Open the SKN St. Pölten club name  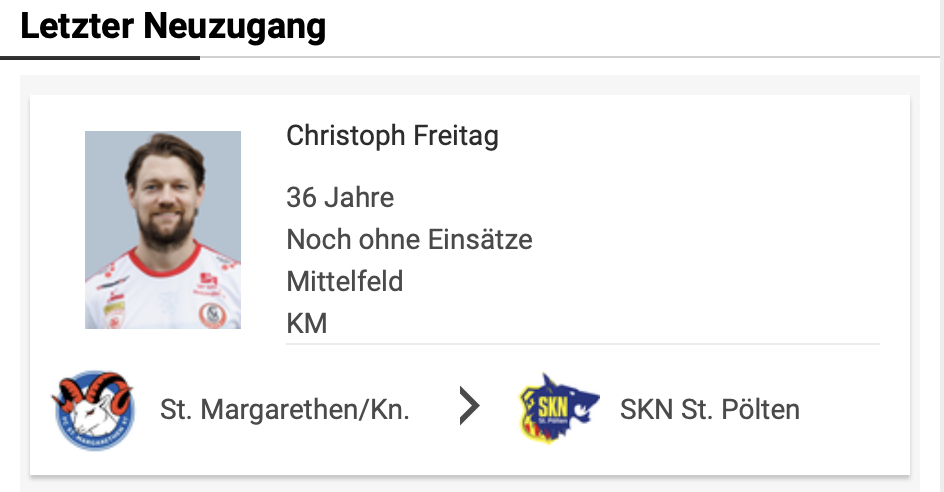[709, 409]
